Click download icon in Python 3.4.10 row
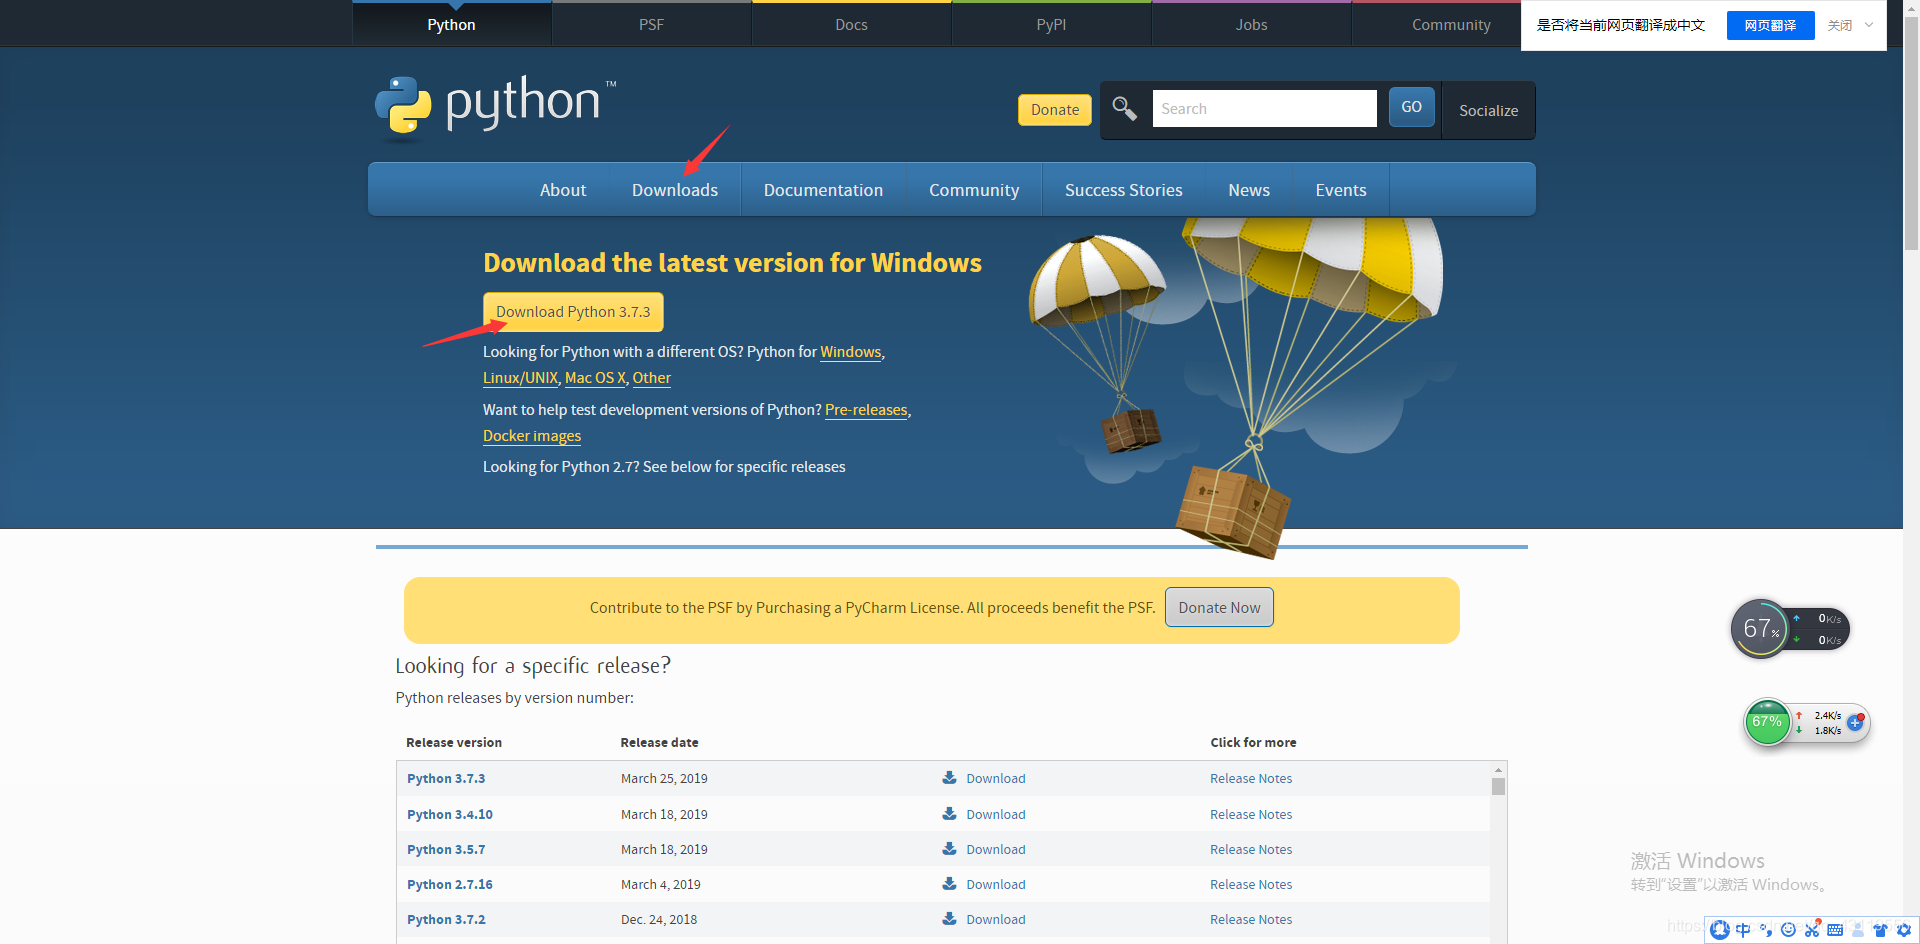The height and width of the screenshot is (944, 1920). coord(949,813)
